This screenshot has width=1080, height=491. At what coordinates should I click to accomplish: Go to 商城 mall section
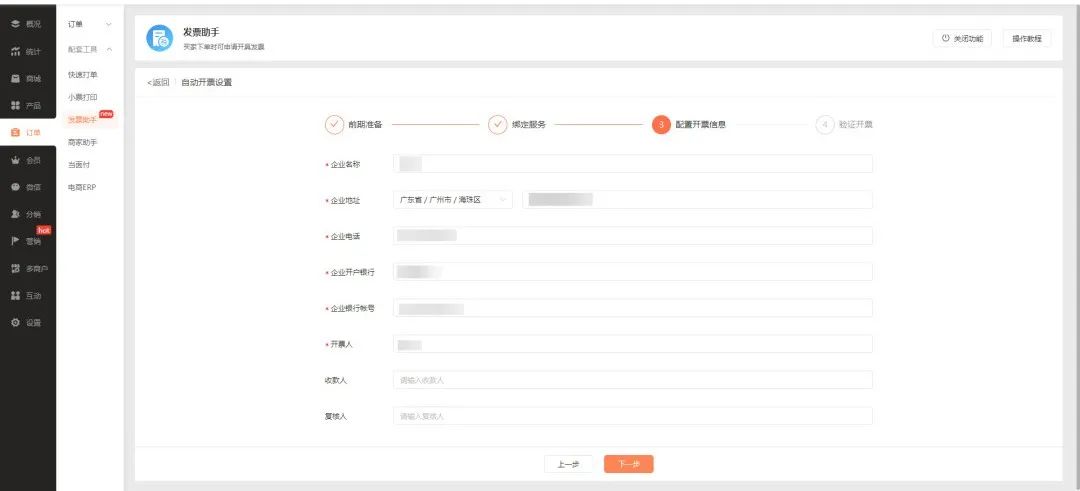(x=26, y=78)
